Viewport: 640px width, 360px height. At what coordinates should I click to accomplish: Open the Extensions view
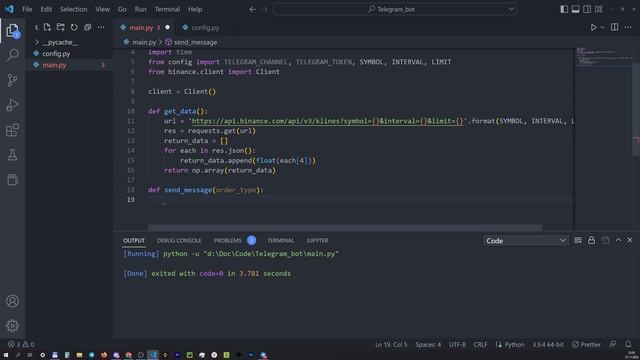point(13,130)
